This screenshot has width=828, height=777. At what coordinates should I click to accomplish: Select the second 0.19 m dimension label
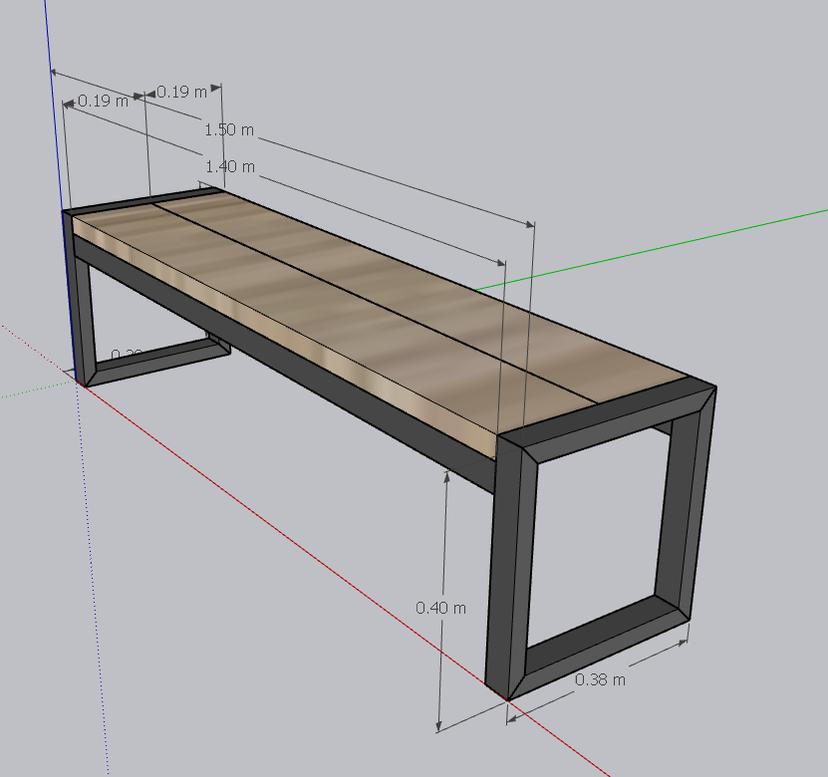[182, 91]
